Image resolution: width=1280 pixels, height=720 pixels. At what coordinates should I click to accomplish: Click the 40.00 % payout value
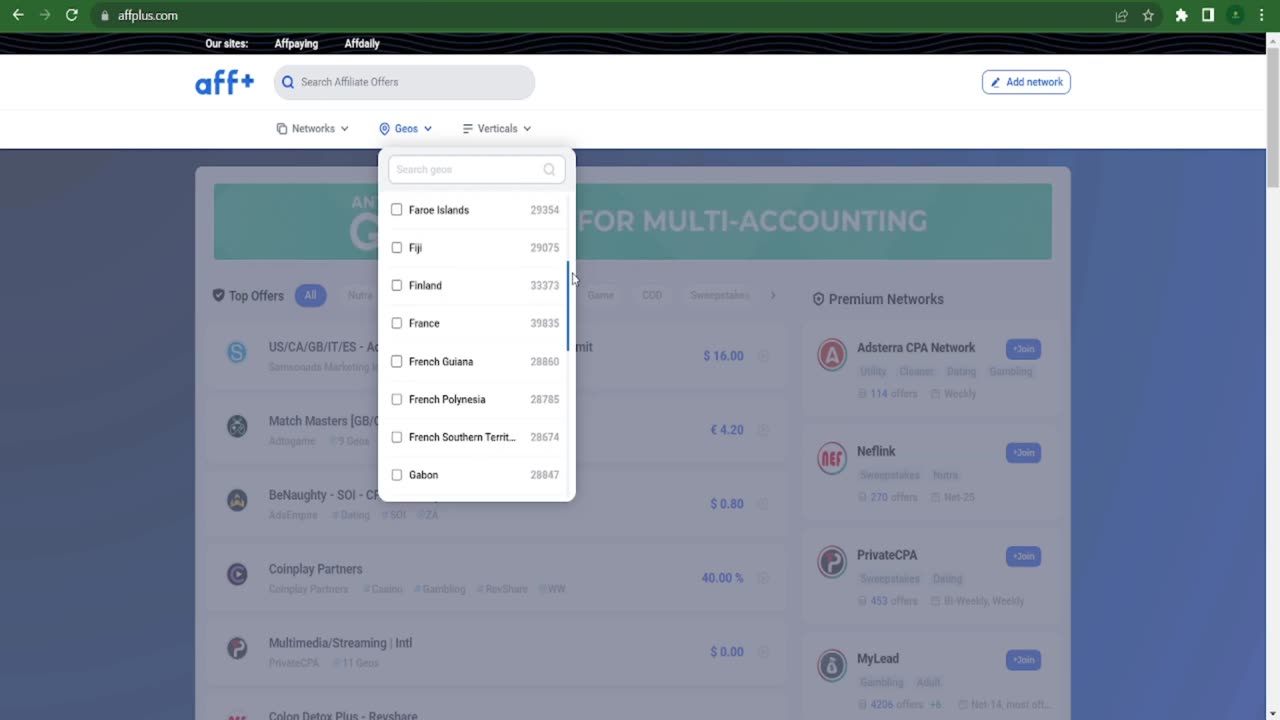722,578
